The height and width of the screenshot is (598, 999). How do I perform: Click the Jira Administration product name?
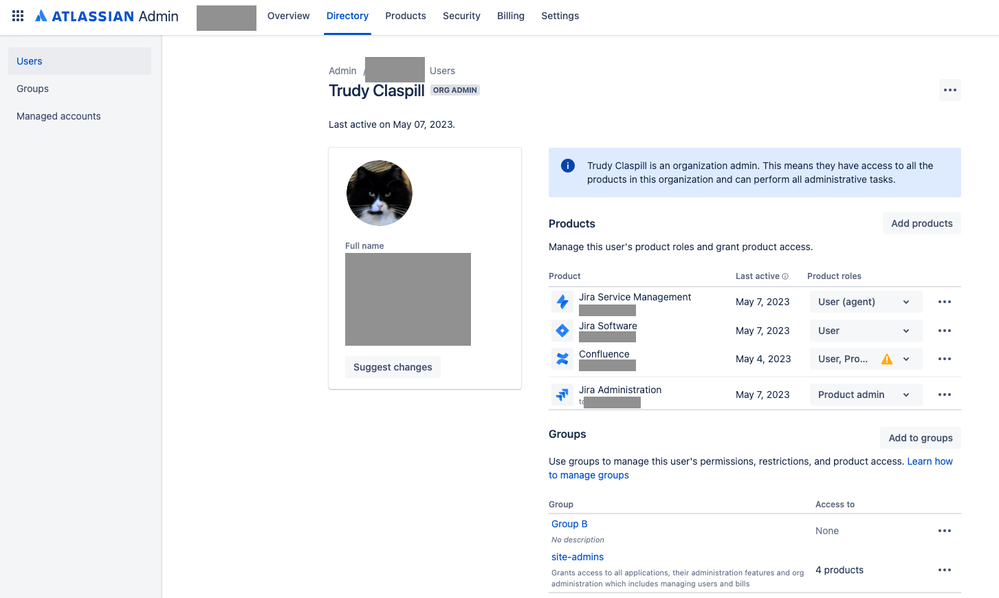click(x=620, y=390)
